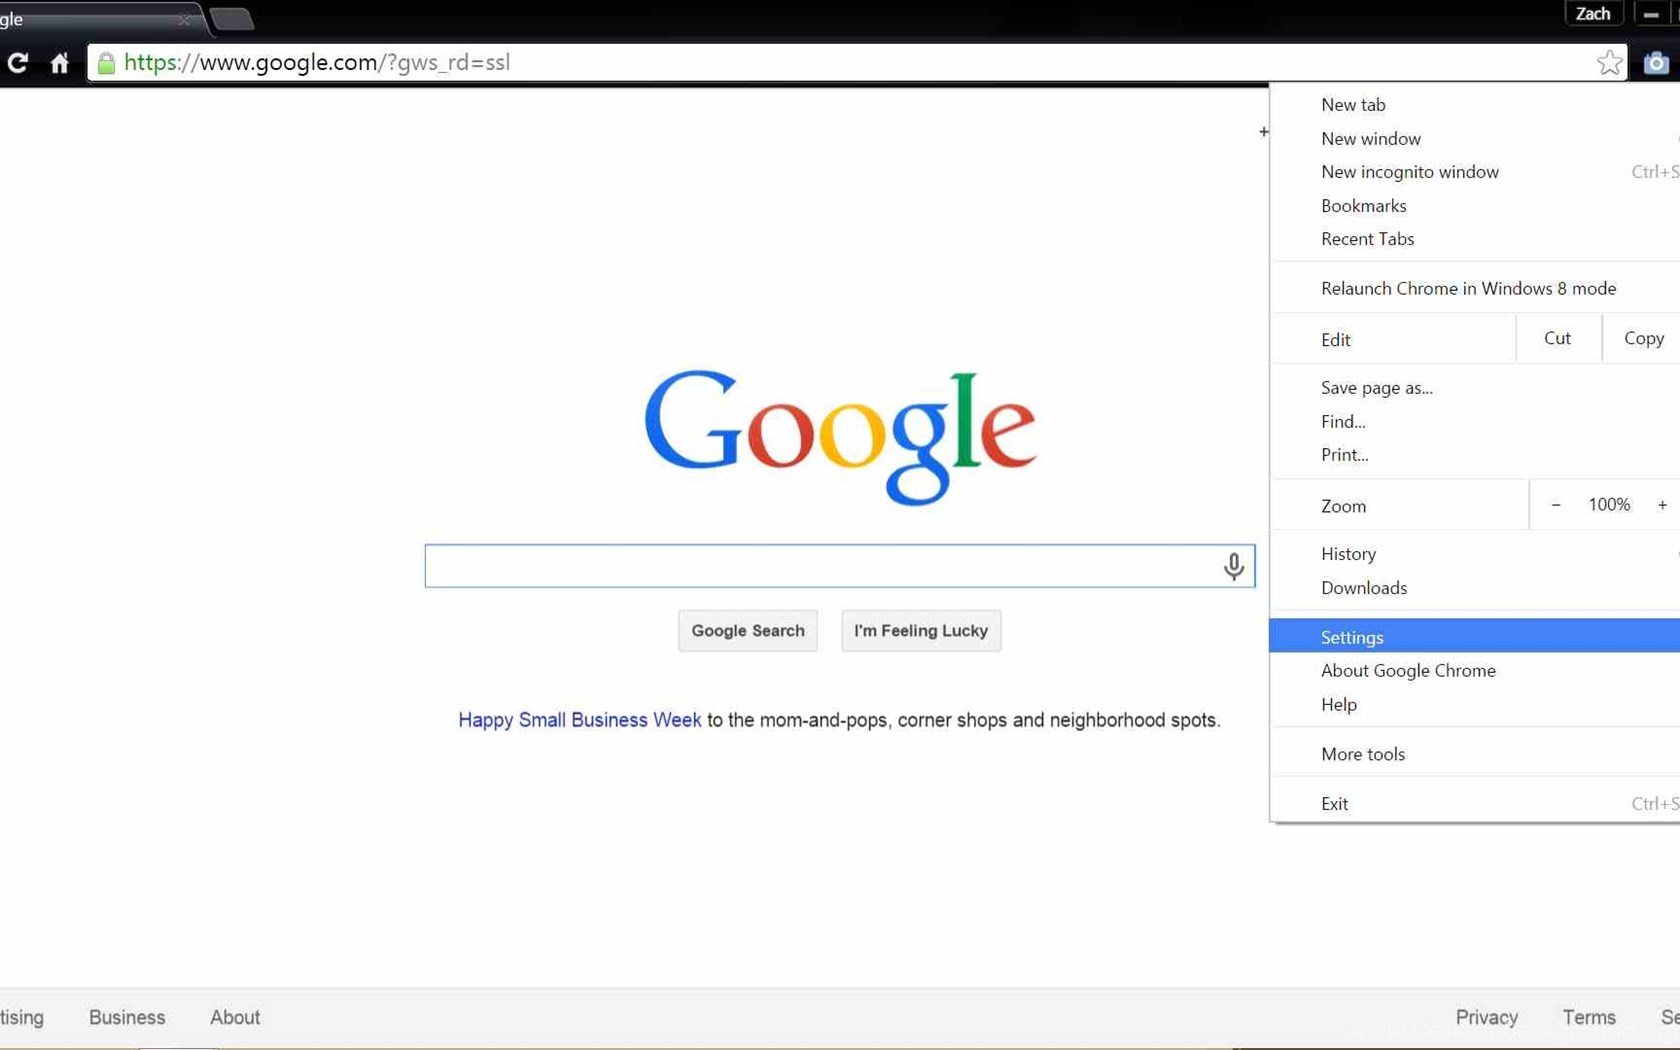The image size is (1680, 1050).
Task: Open Help menu item
Action: (x=1474, y=705)
